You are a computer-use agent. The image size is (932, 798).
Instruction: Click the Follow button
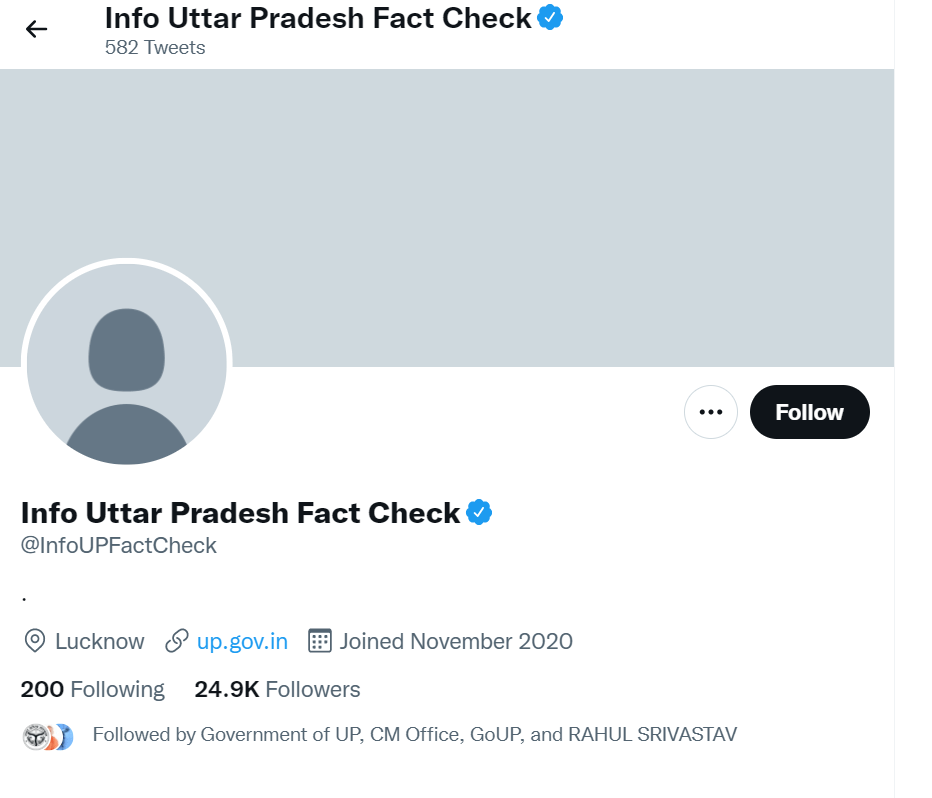pos(809,411)
